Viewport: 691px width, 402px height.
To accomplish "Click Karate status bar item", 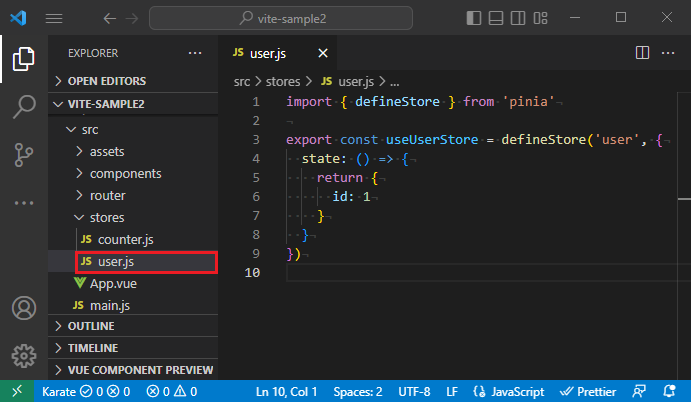I will click(x=86, y=391).
